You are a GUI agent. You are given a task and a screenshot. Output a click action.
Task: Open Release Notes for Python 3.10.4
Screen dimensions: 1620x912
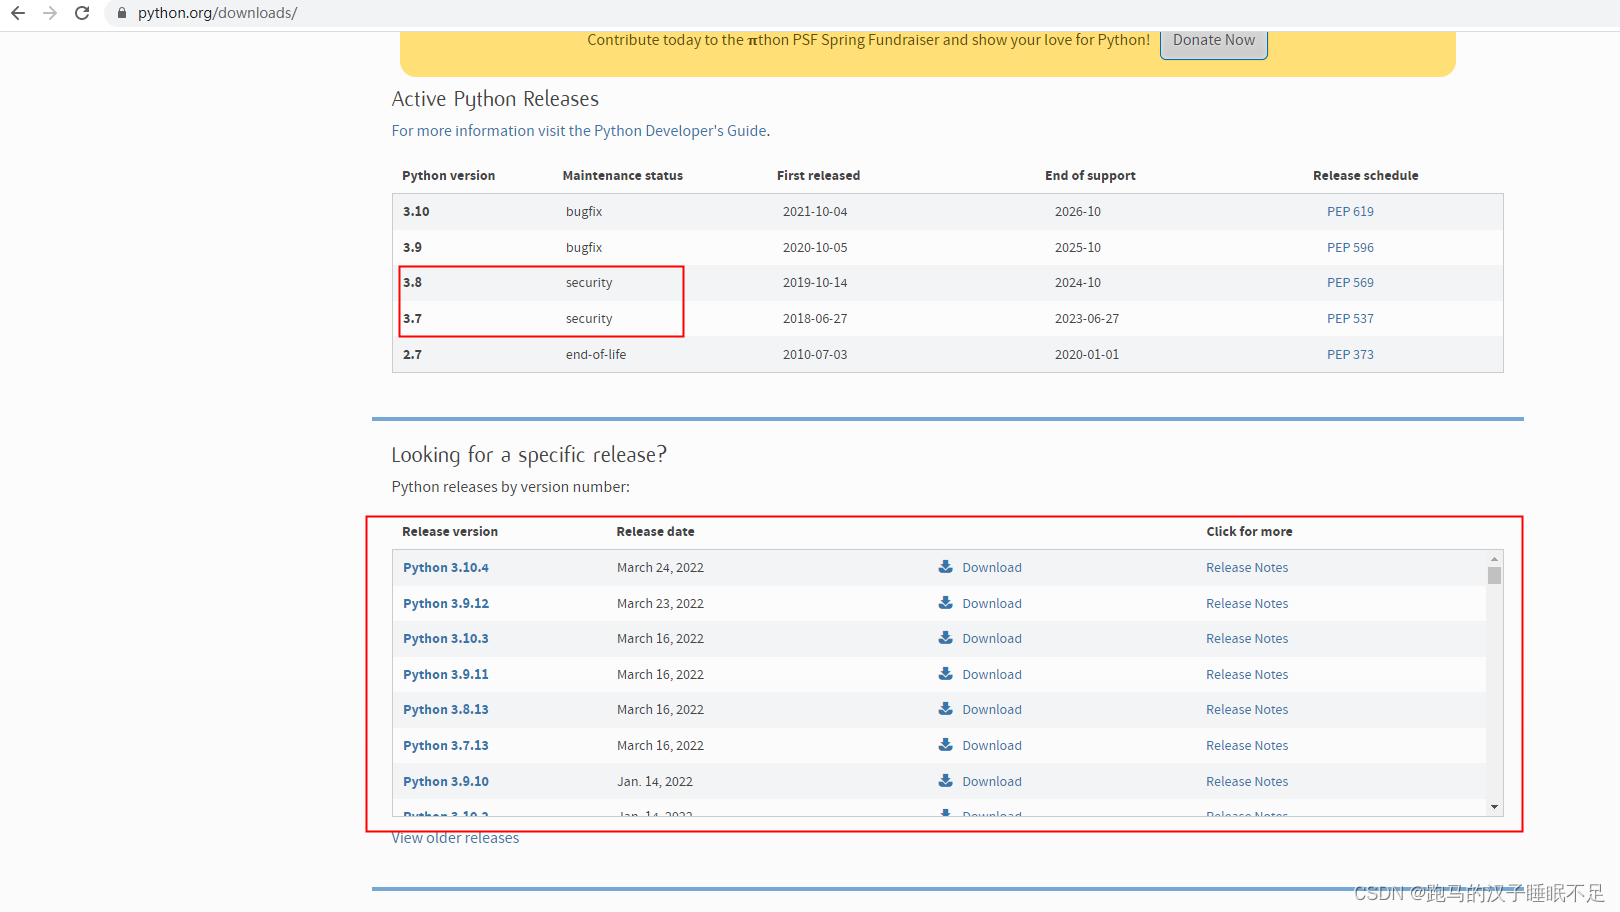pyautogui.click(x=1247, y=568)
